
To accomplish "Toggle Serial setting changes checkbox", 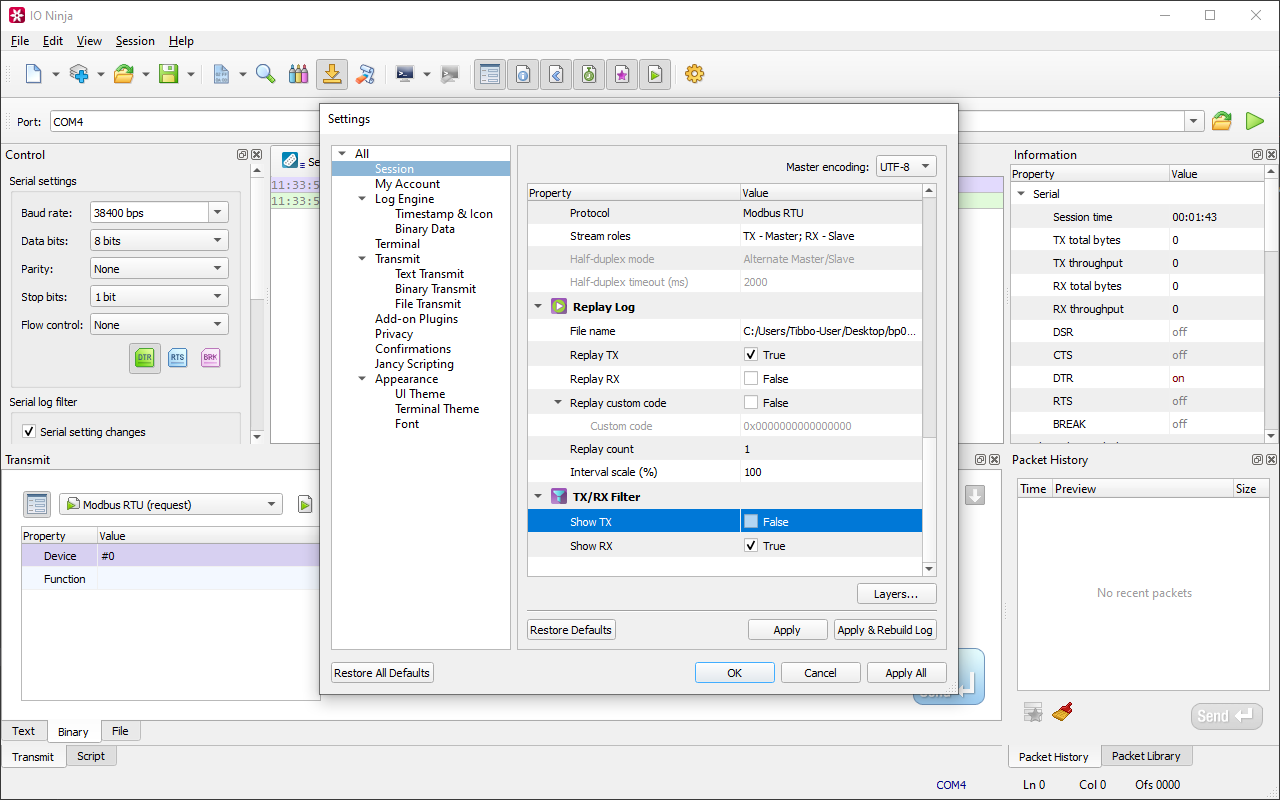I will (29, 432).
